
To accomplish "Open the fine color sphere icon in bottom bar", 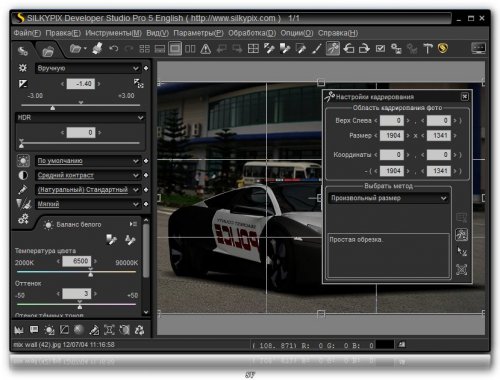I will coord(79,330).
